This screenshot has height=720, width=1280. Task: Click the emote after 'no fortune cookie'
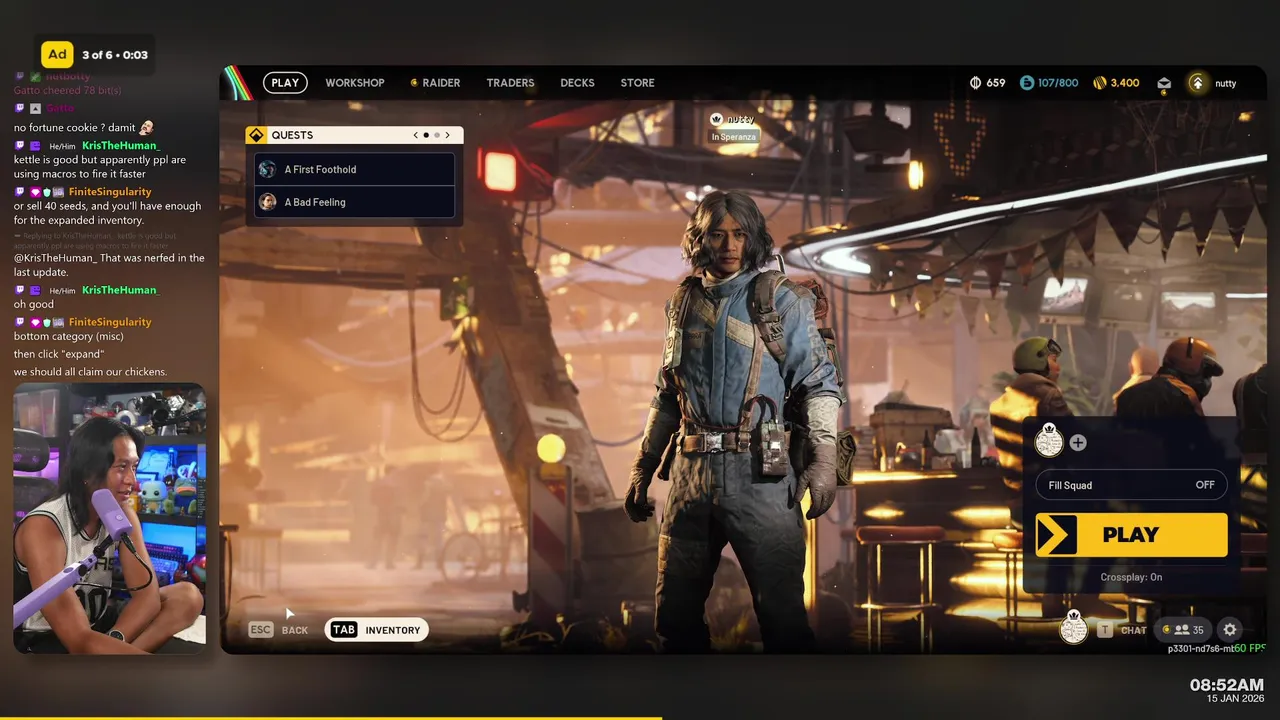pos(146,127)
